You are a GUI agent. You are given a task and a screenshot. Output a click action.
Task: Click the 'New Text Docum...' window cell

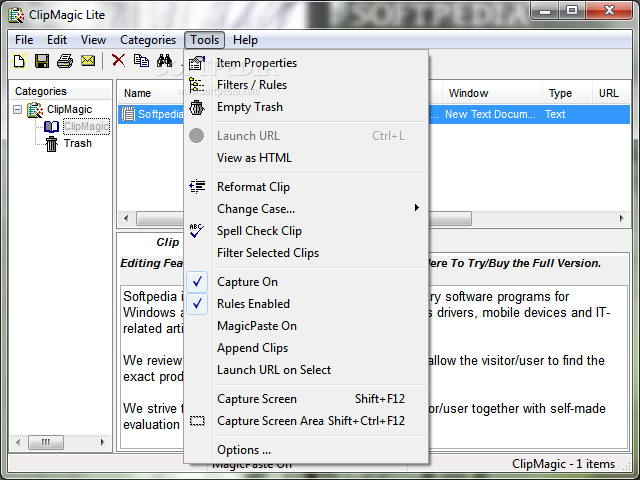[490, 114]
